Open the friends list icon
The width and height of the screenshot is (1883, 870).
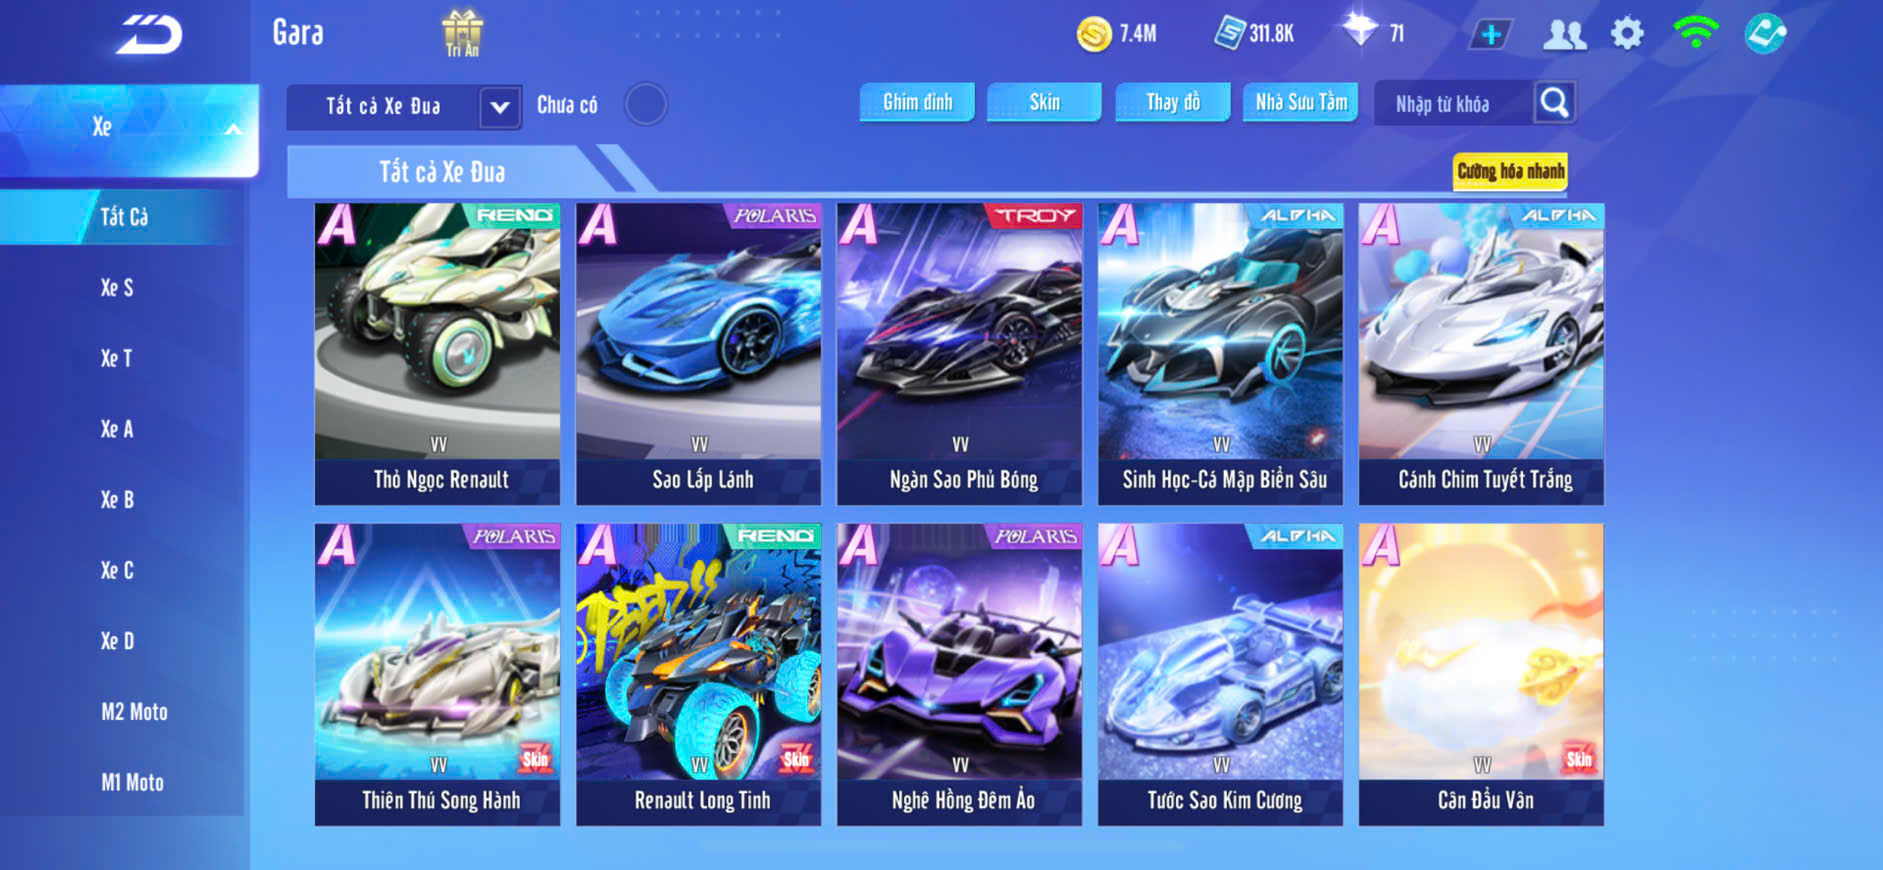tap(1565, 35)
